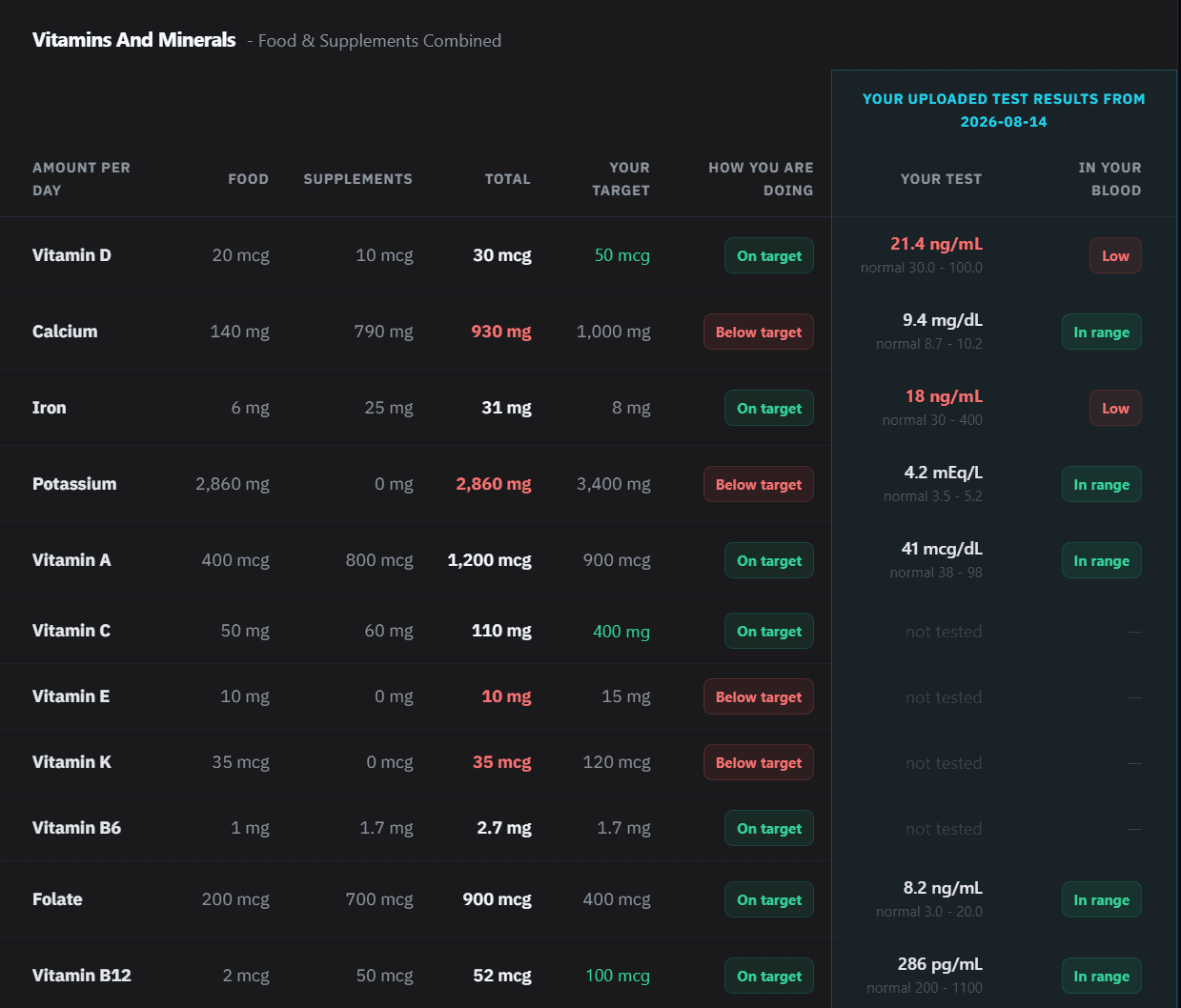Click the YOUR TEST column header
Image resolution: width=1181 pixels, height=1008 pixels.
(941, 179)
